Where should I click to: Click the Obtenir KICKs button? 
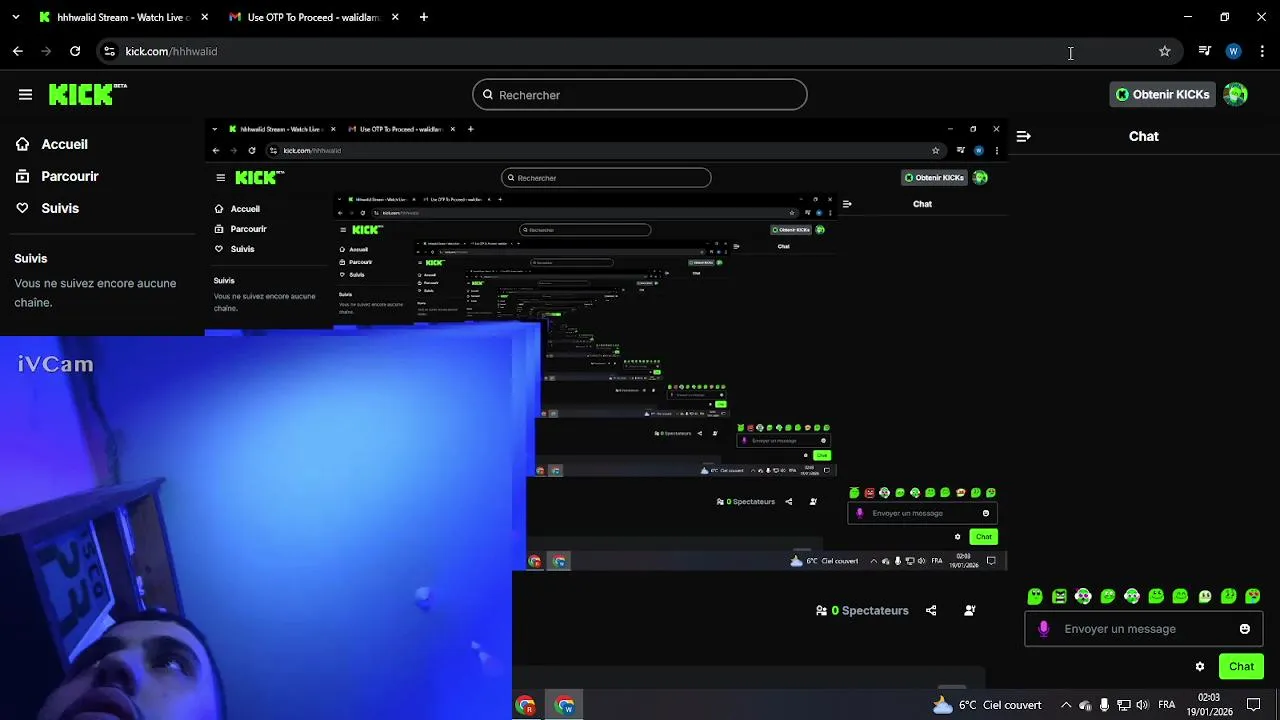(x=1163, y=94)
